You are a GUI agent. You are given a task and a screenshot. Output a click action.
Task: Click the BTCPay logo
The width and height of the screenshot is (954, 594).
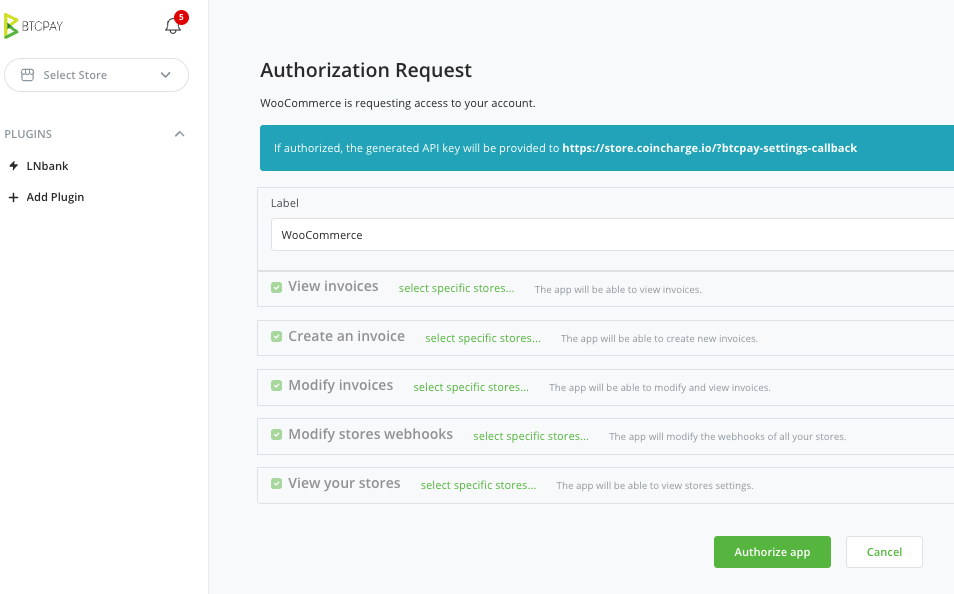pyautogui.click(x=33, y=26)
